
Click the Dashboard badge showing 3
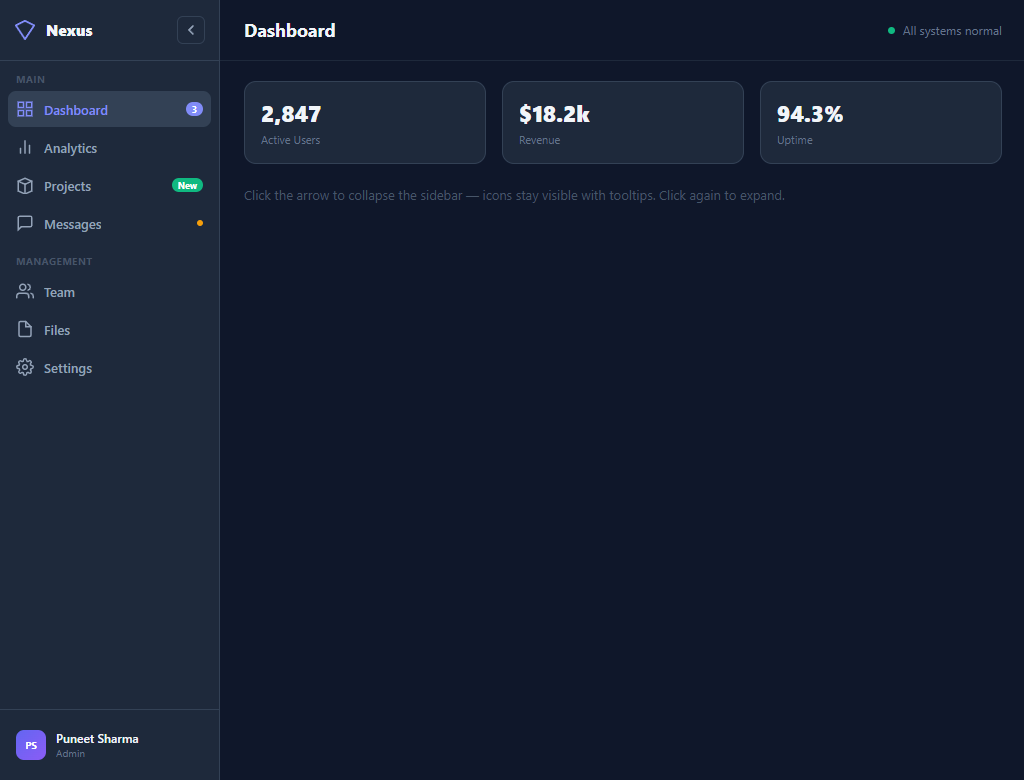point(194,109)
